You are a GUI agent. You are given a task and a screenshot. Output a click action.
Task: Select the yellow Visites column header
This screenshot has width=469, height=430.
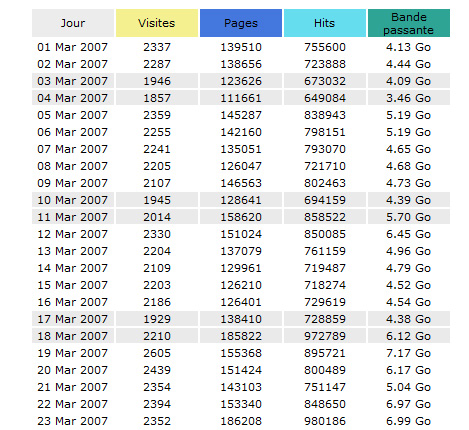pyautogui.click(x=157, y=23)
